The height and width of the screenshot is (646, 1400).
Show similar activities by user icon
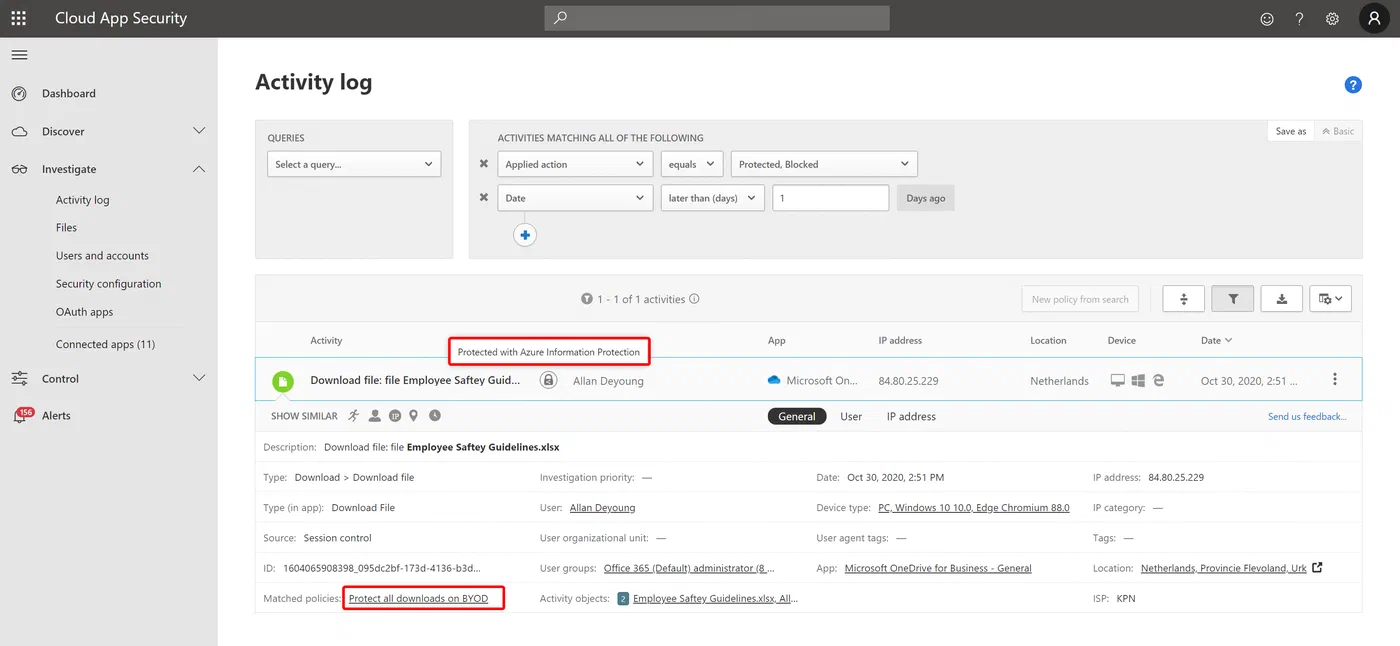pos(374,416)
